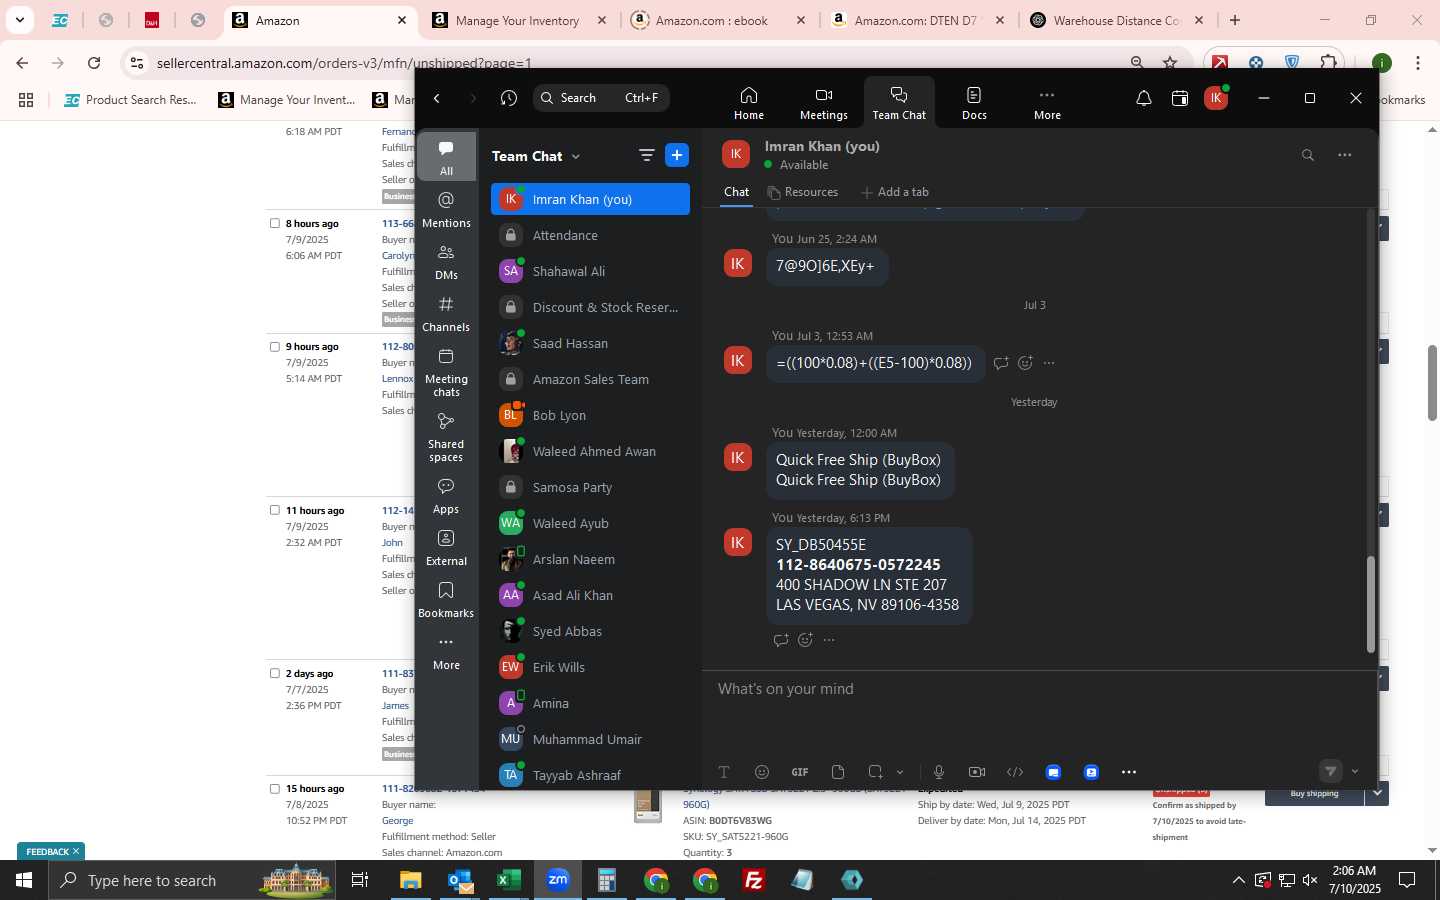This screenshot has height=900, width=1440.
Task: Open Bookmarks in the Zoom sidebar
Action: point(446,600)
